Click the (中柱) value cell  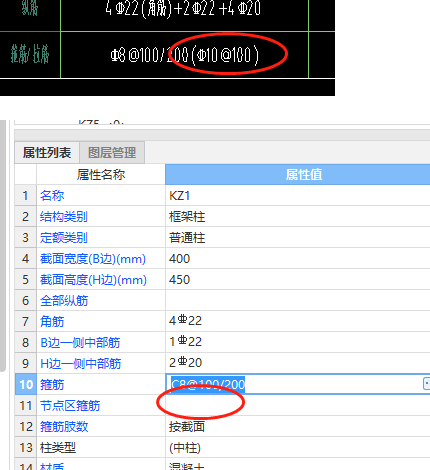298,448
